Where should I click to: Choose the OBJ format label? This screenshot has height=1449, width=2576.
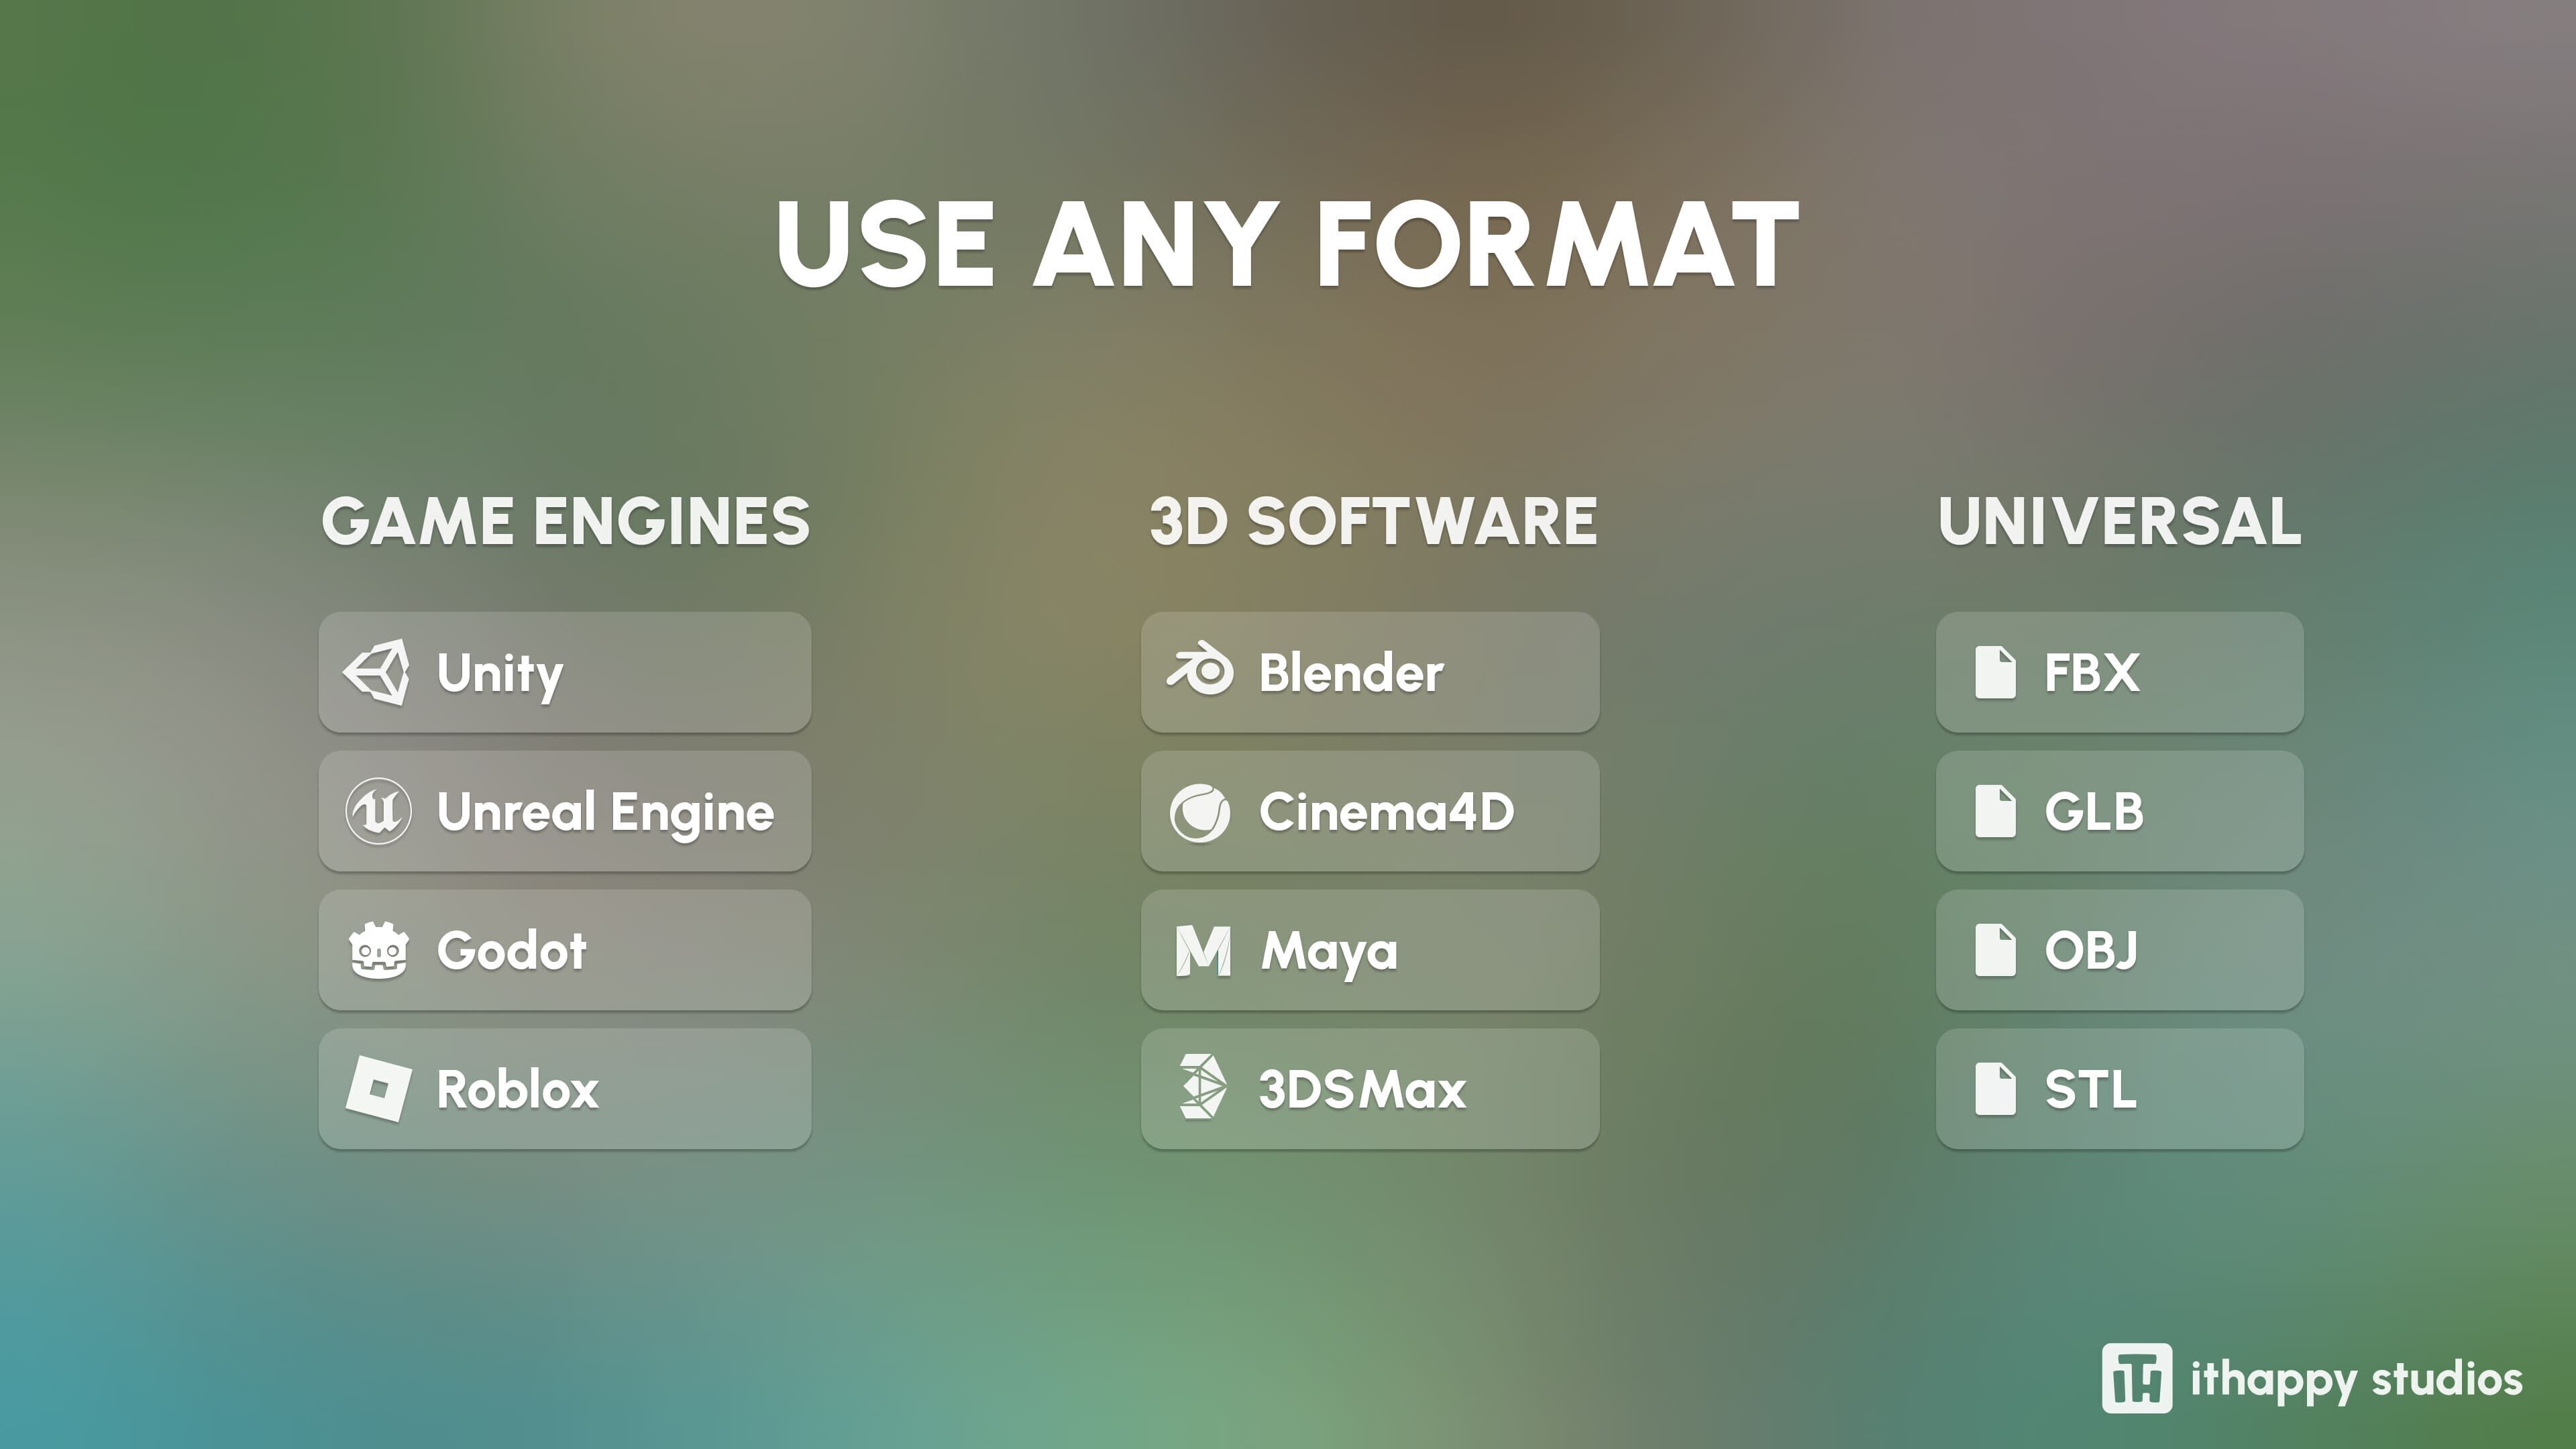click(x=2091, y=950)
